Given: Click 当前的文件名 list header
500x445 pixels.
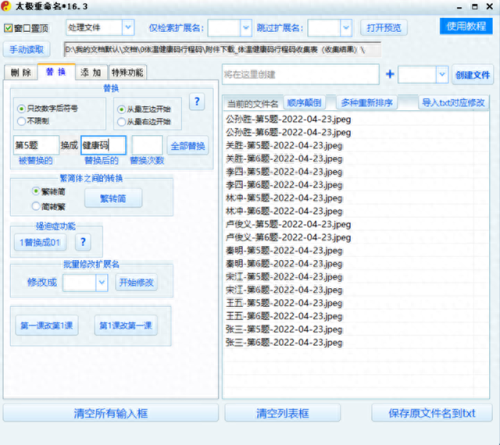Looking at the screenshot, I should click(x=253, y=104).
